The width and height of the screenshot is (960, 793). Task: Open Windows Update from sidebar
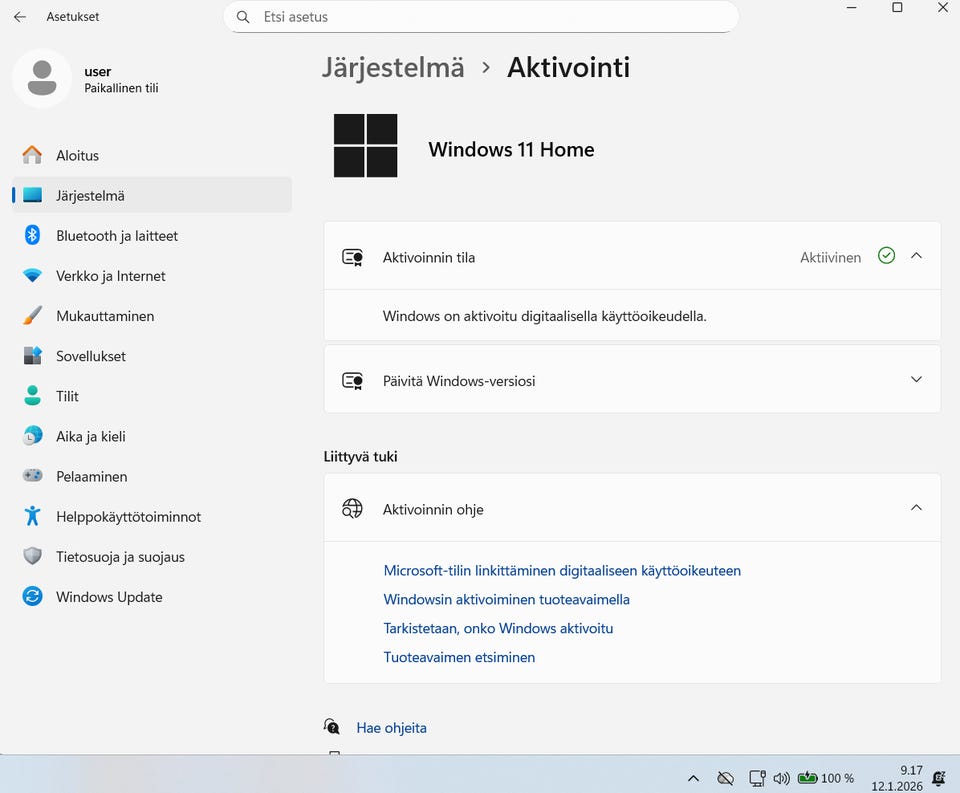(108, 597)
